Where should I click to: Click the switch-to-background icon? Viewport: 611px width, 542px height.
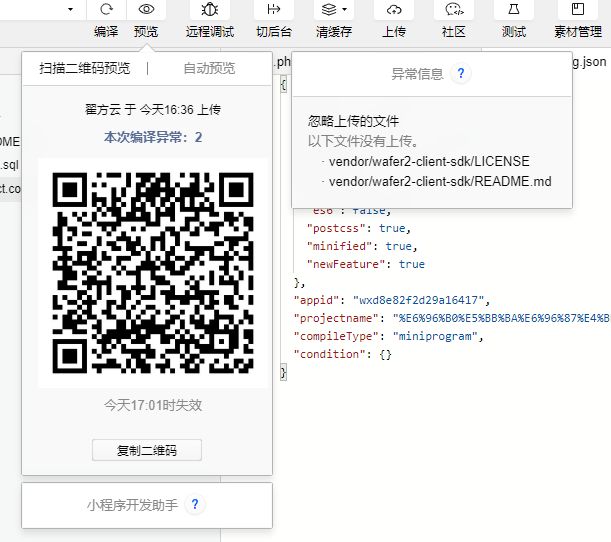pos(274,9)
